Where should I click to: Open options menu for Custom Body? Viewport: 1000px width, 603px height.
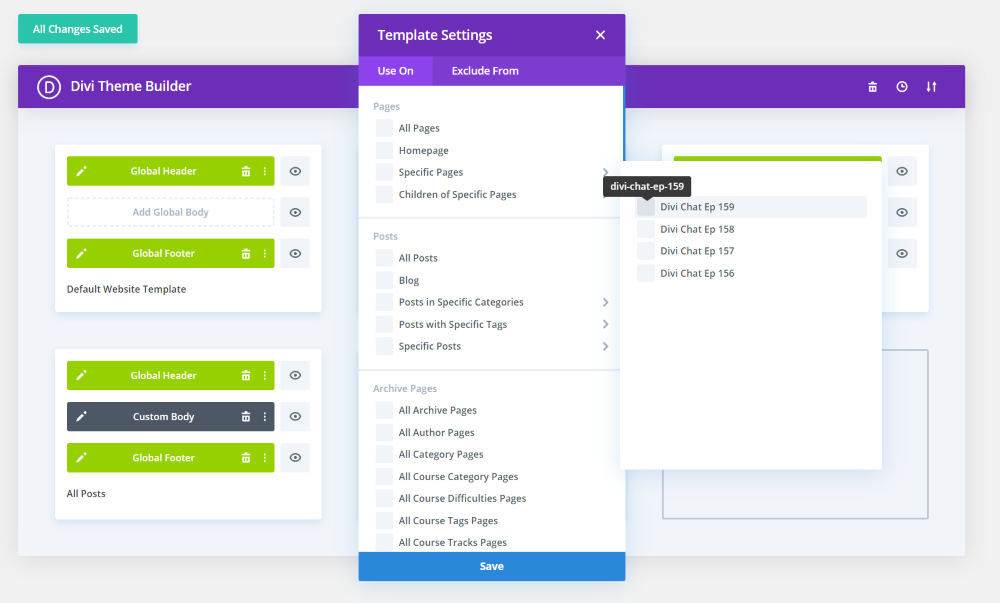[265, 416]
